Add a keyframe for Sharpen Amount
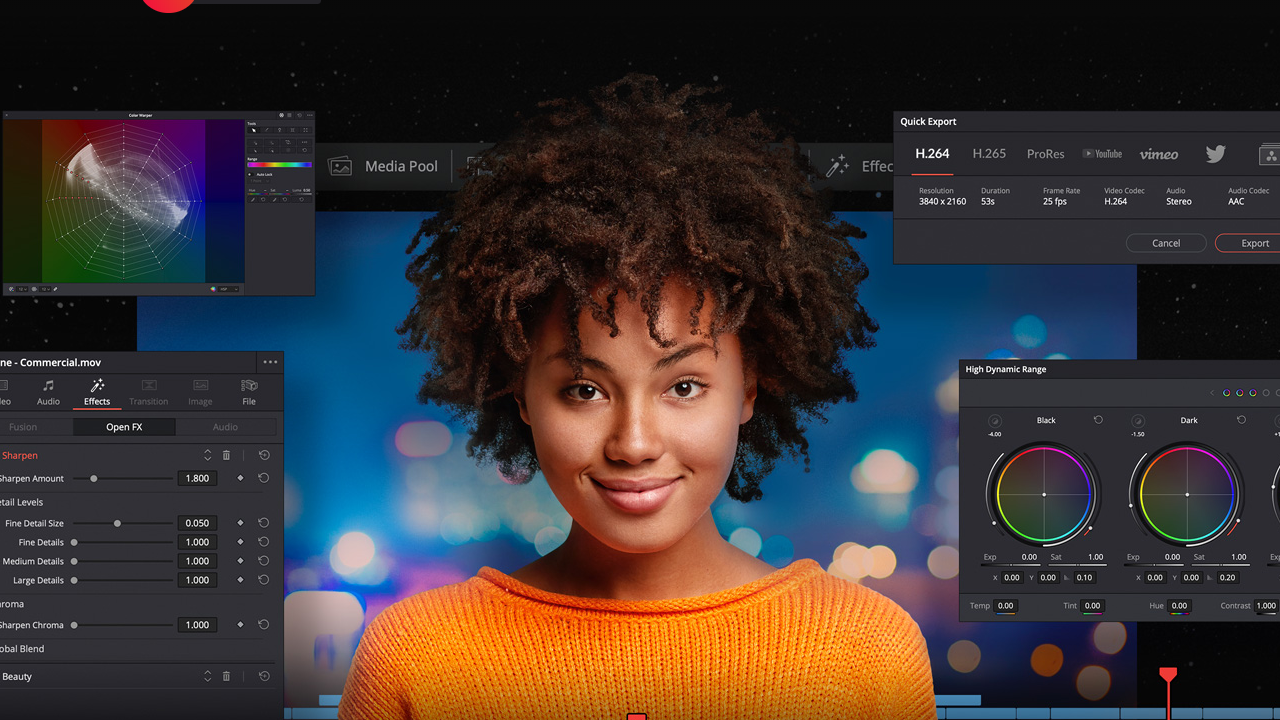This screenshot has width=1280, height=720. coord(240,478)
